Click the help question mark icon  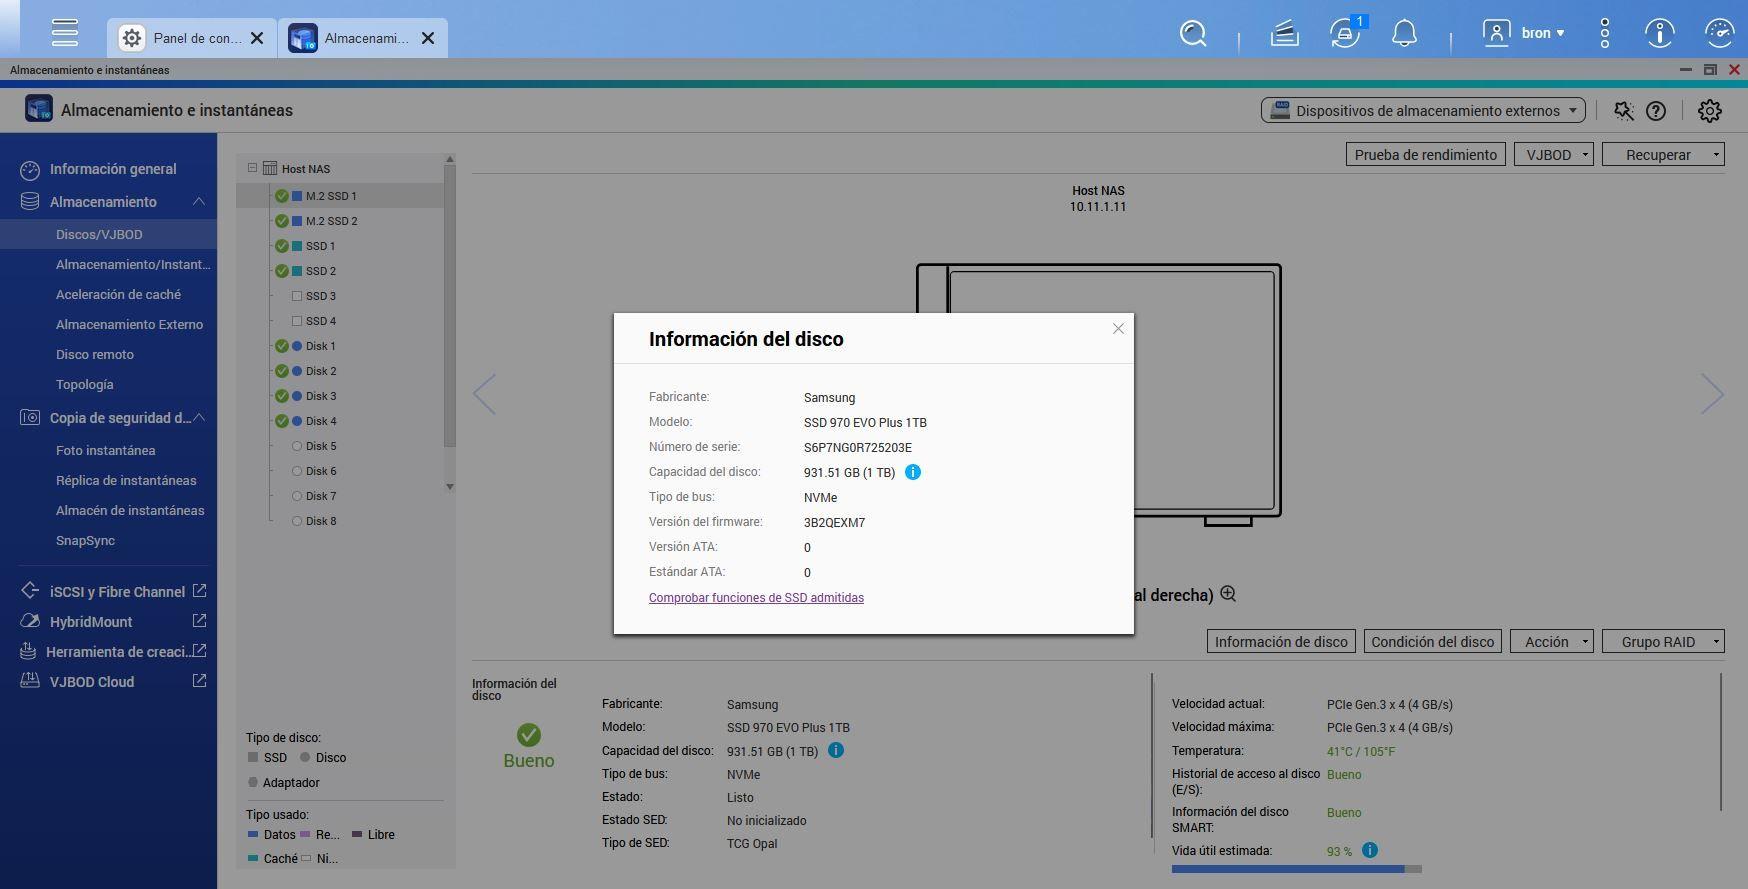coord(1656,111)
